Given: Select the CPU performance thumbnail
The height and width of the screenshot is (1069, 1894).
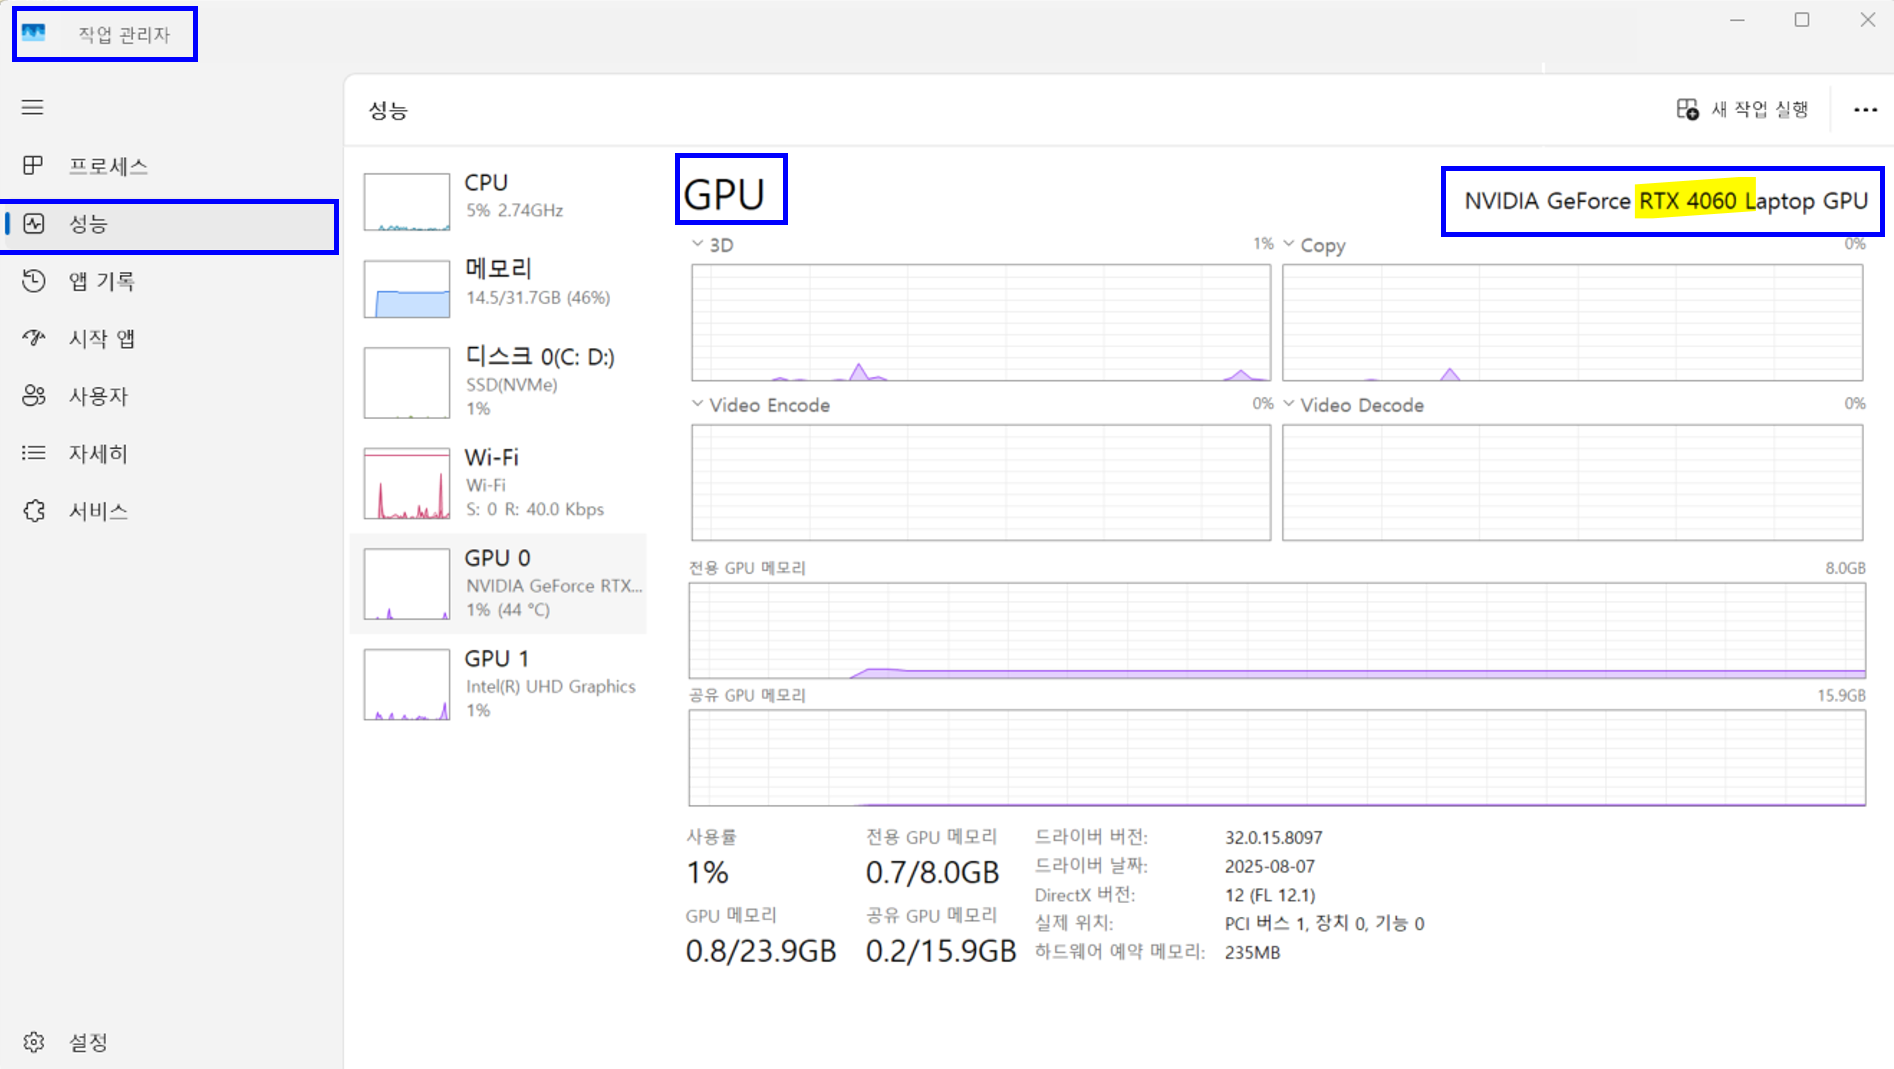Looking at the screenshot, I should [407, 201].
